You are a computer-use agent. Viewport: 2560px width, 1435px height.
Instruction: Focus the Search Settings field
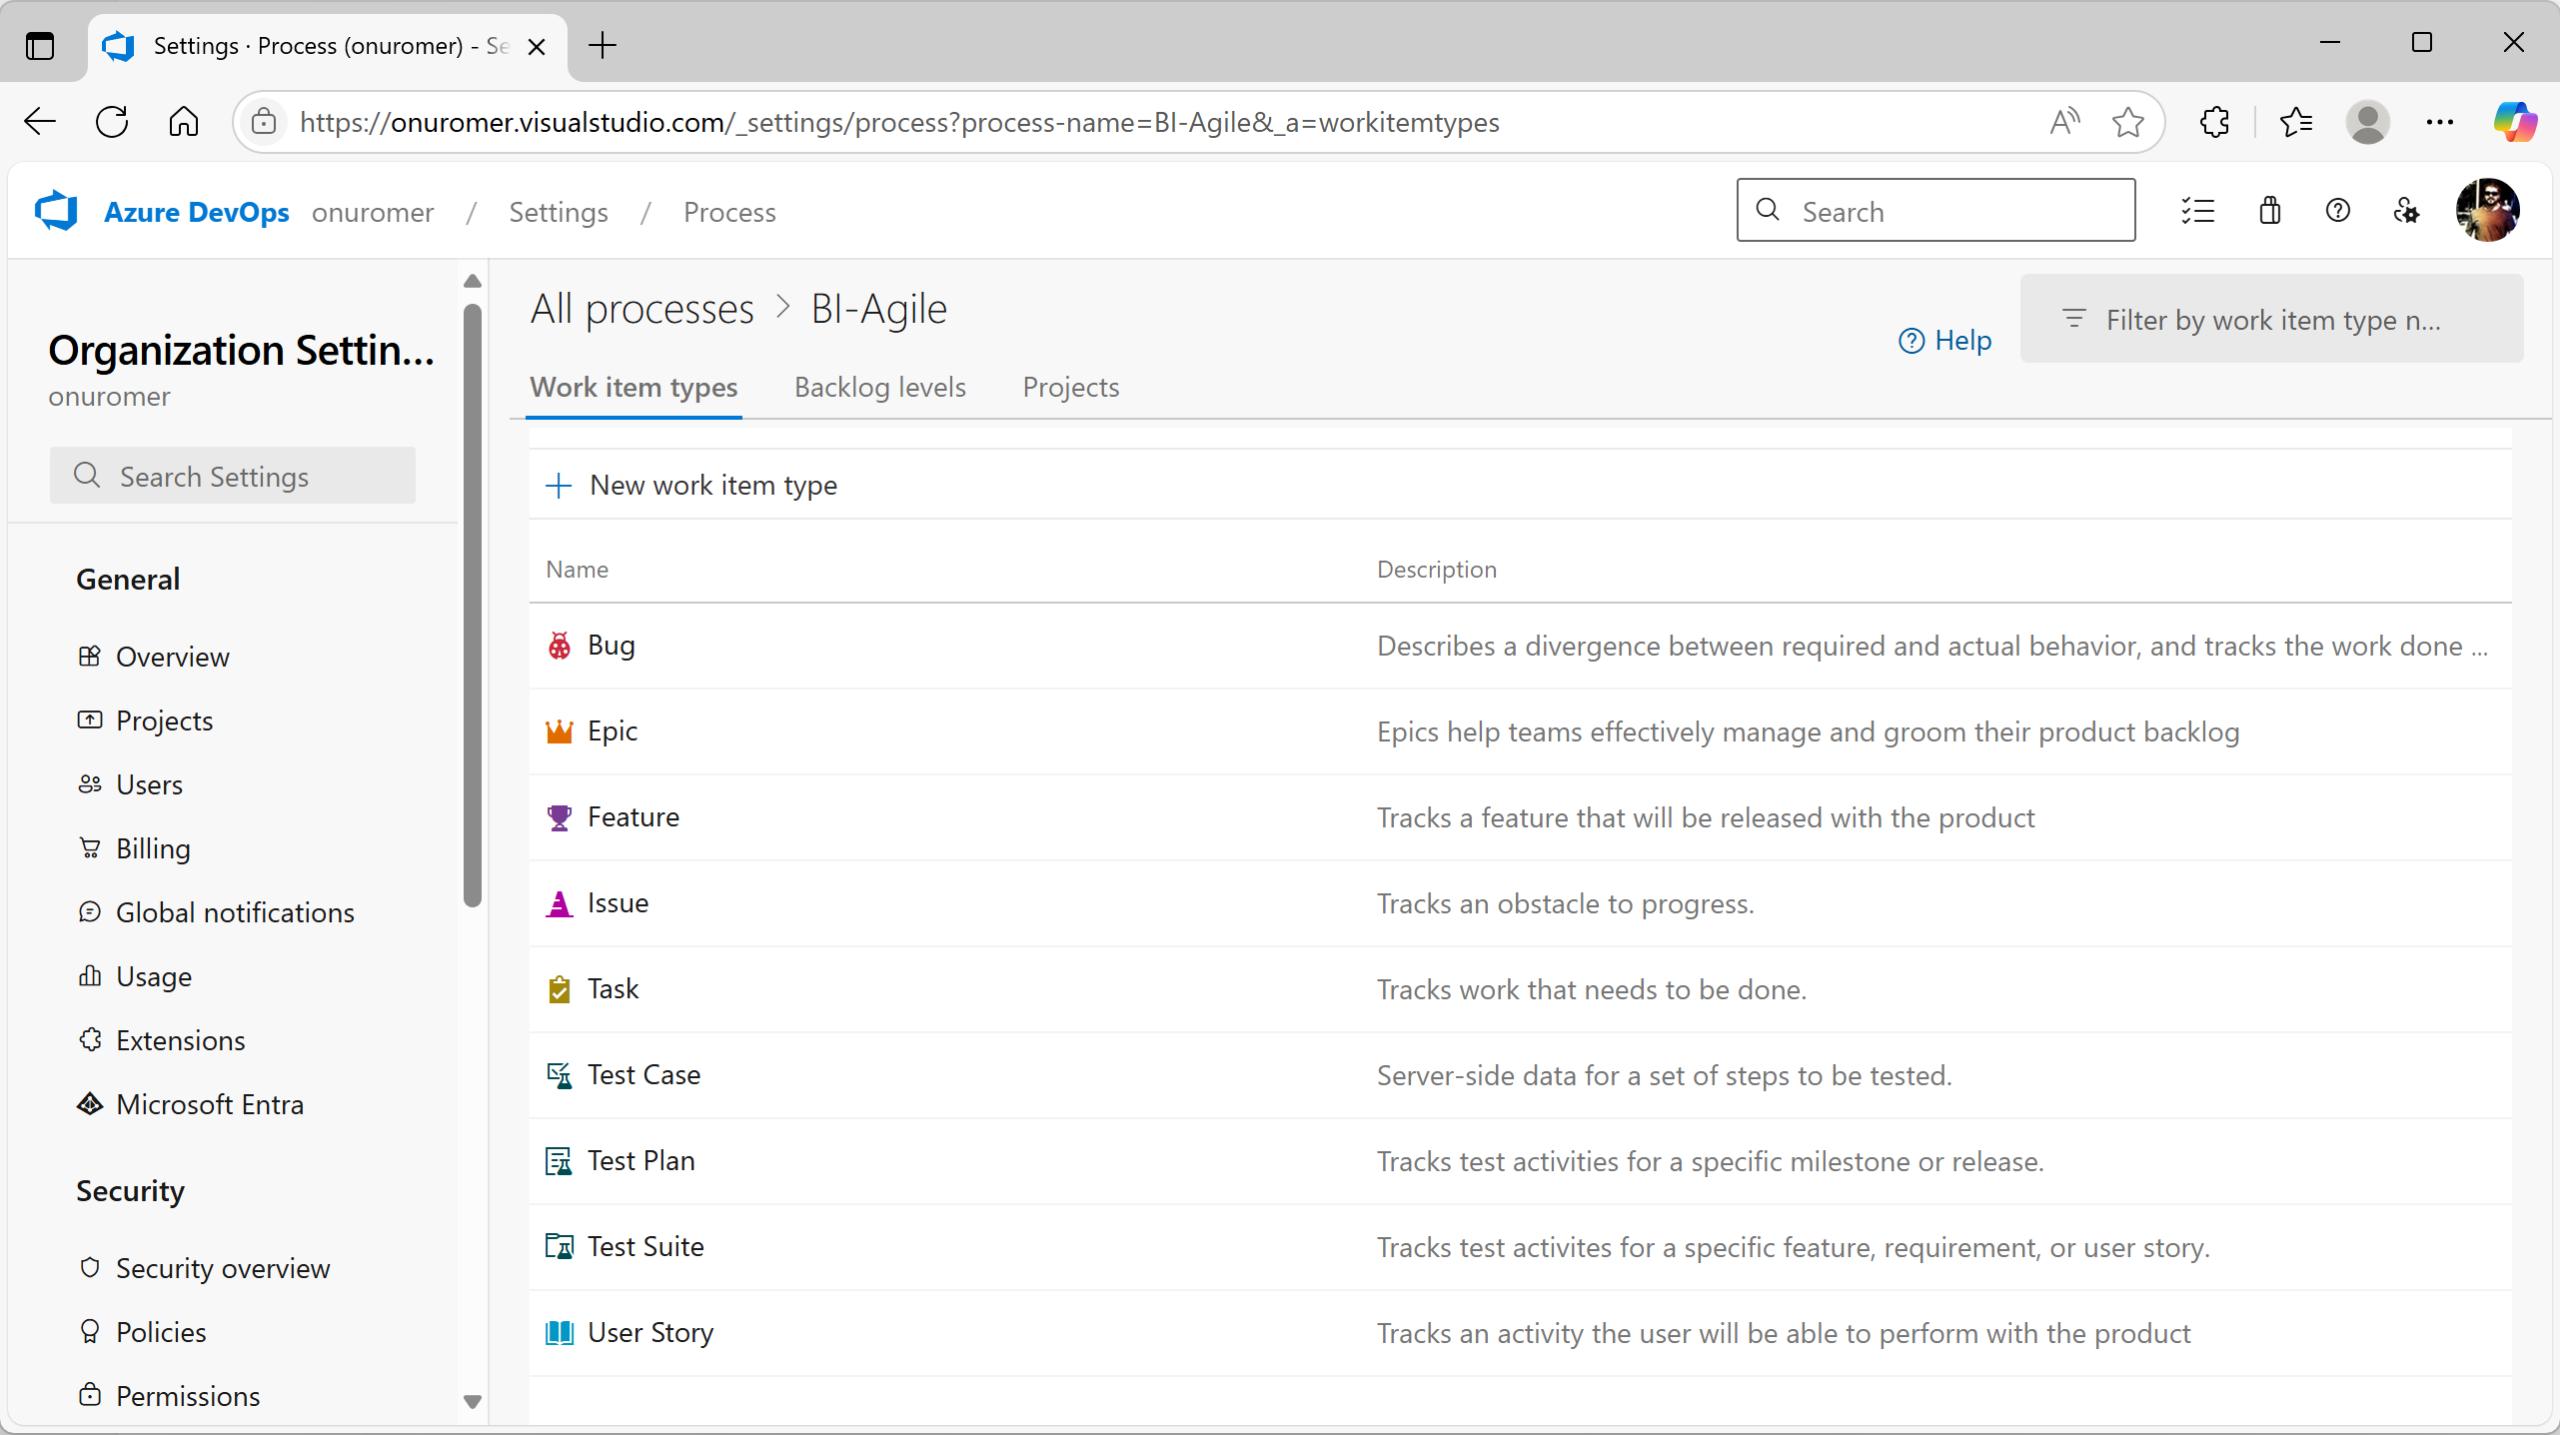click(x=233, y=476)
